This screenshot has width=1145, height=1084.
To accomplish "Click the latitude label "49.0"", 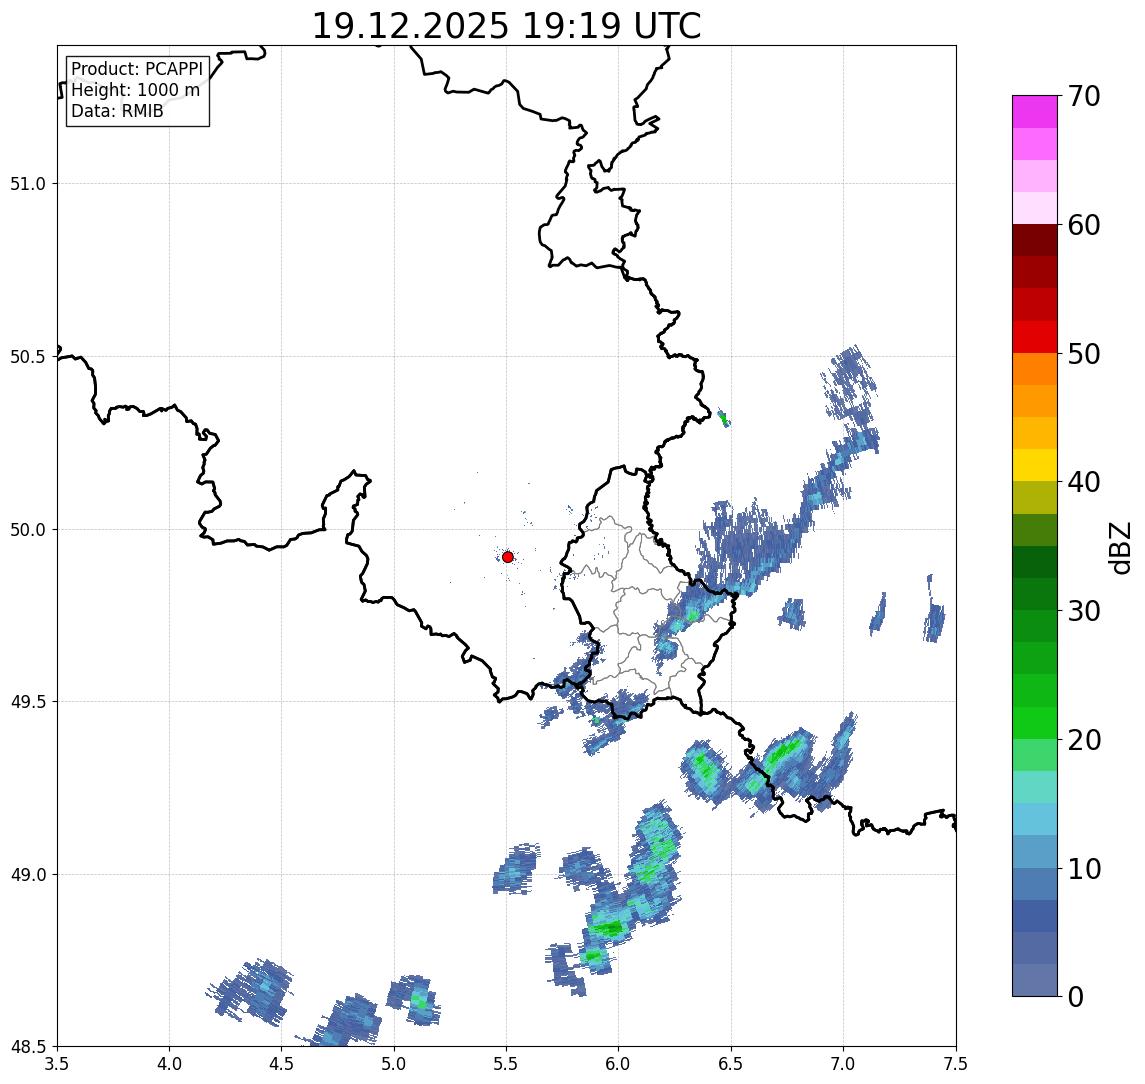I will click(27, 874).
